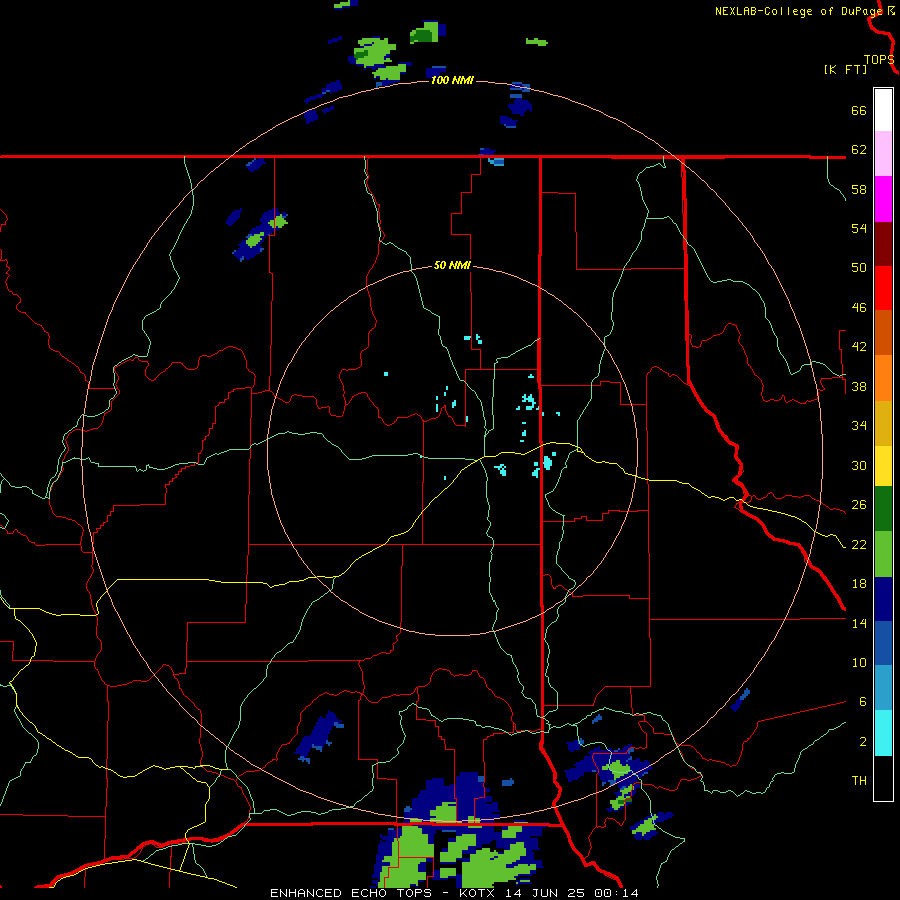Select the light blue 14 kft legend swatch

(x=883, y=688)
